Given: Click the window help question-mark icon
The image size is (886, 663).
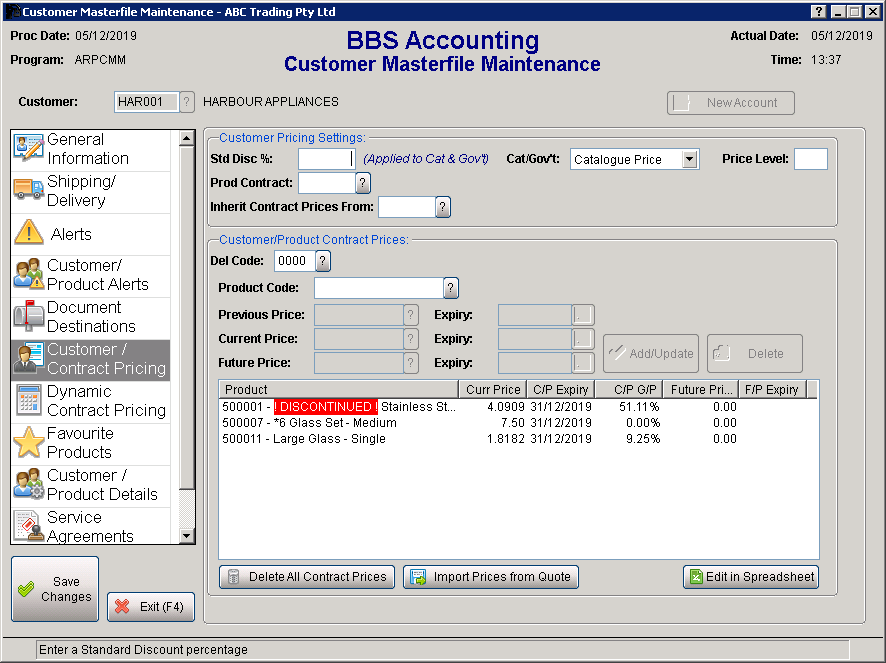Looking at the screenshot, I should (x=819, y=11).
